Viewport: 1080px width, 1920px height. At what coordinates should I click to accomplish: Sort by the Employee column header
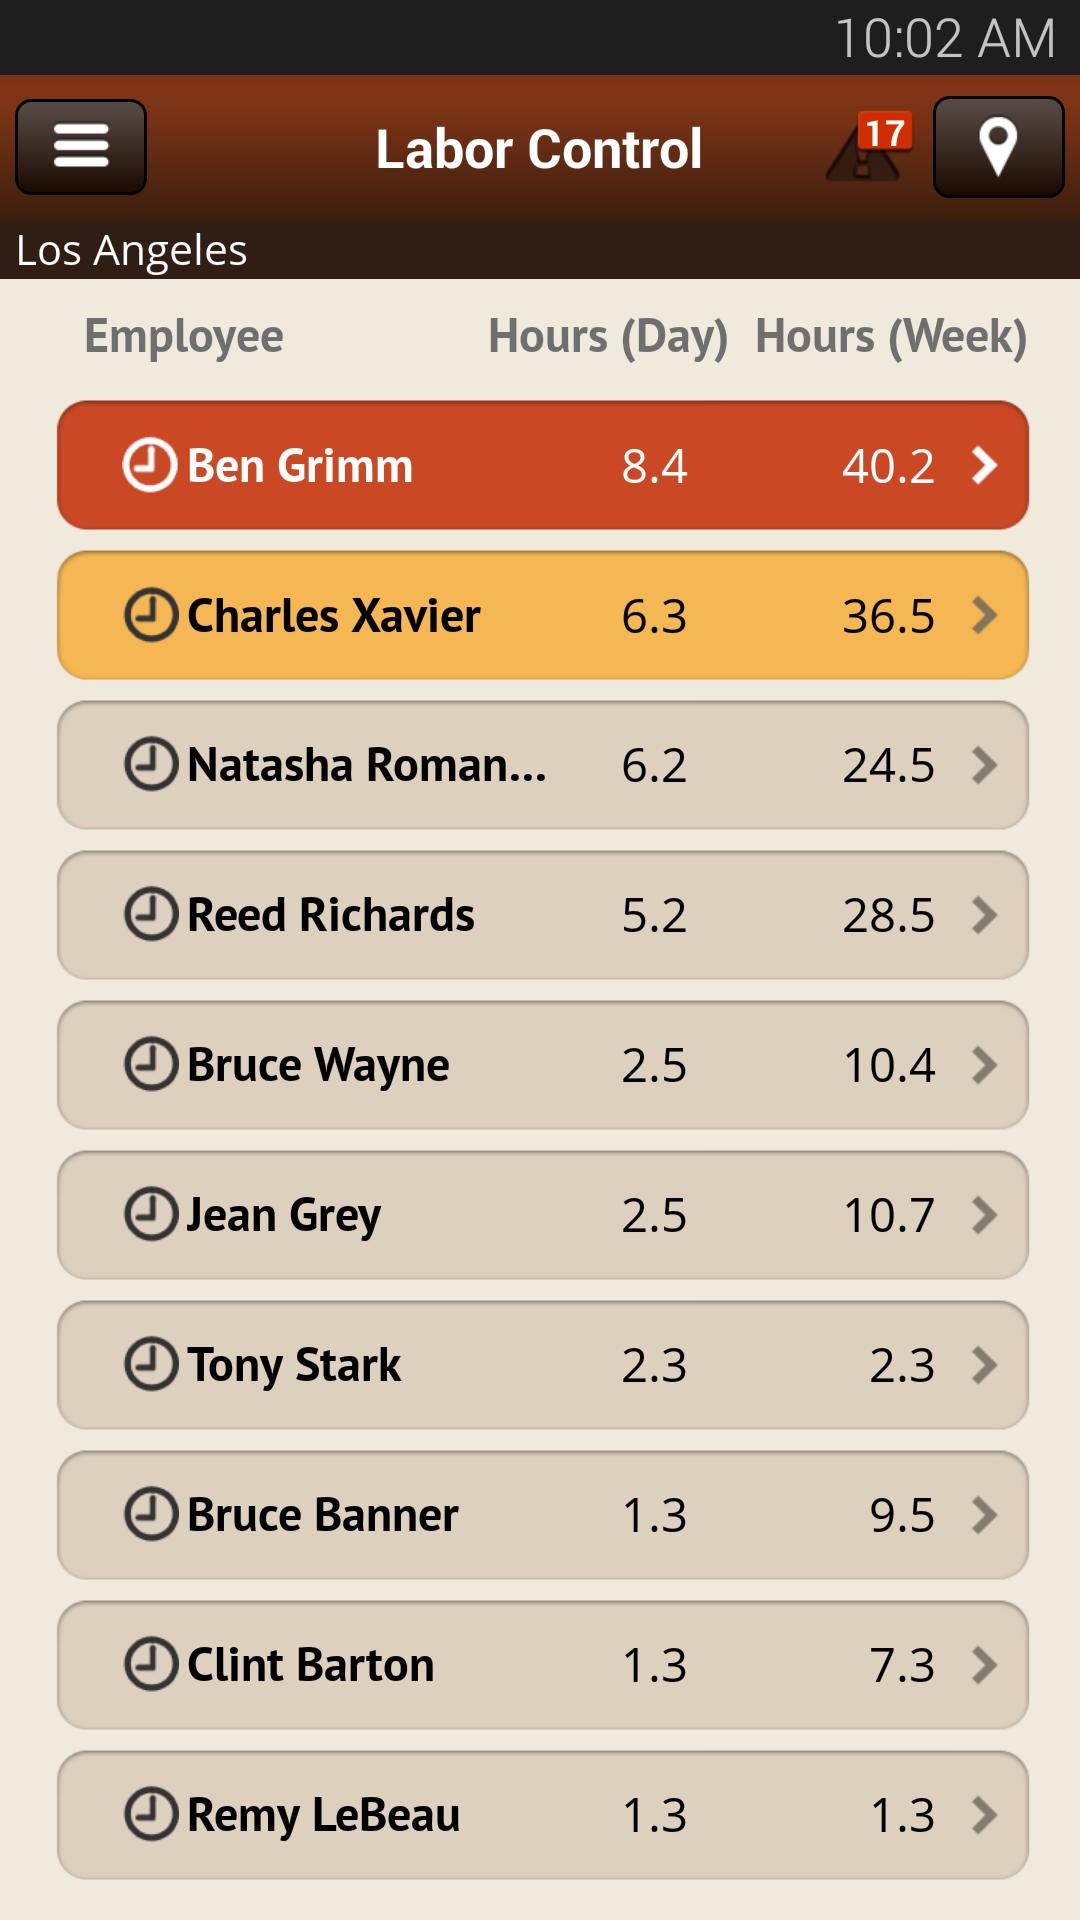[184, 336]
